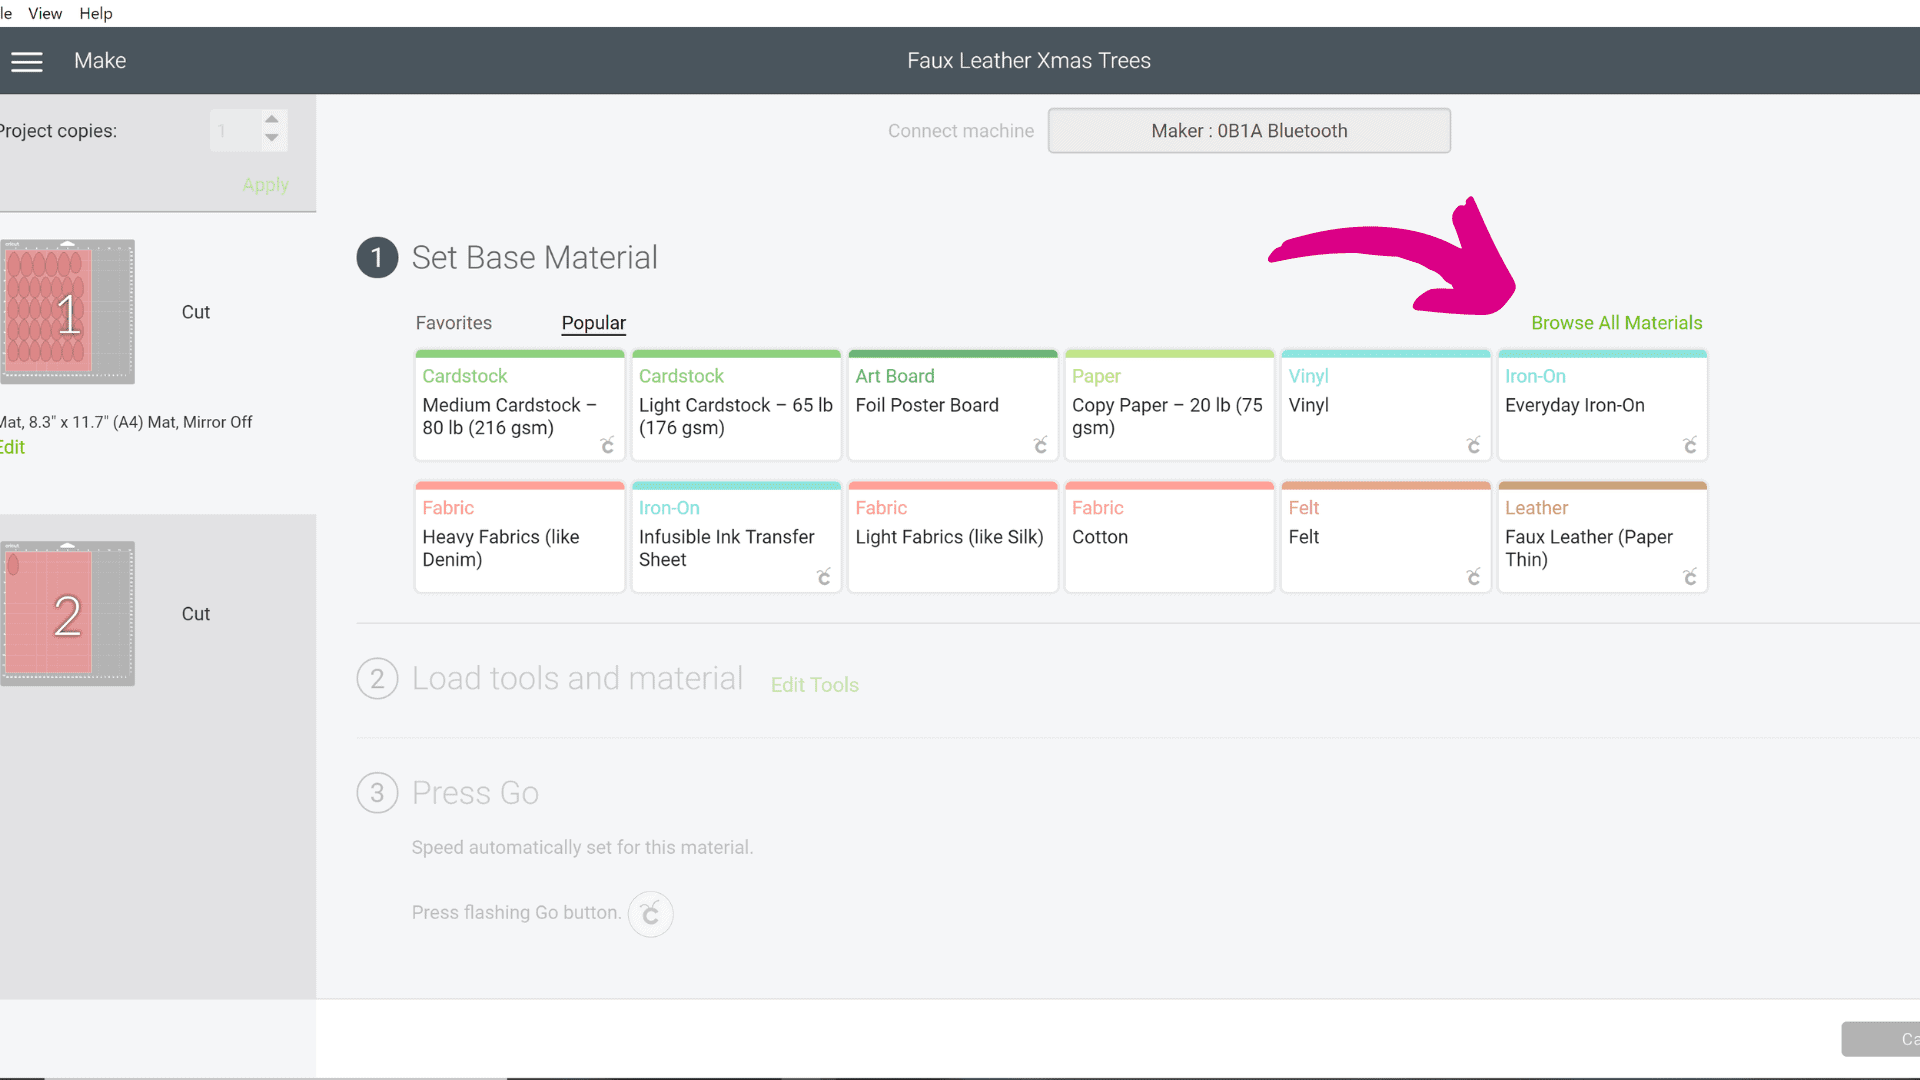The image size is (1920, 1080).
Task: Select the Vinyl material card
Action: pyautogui.click(x=1385, y=405)
